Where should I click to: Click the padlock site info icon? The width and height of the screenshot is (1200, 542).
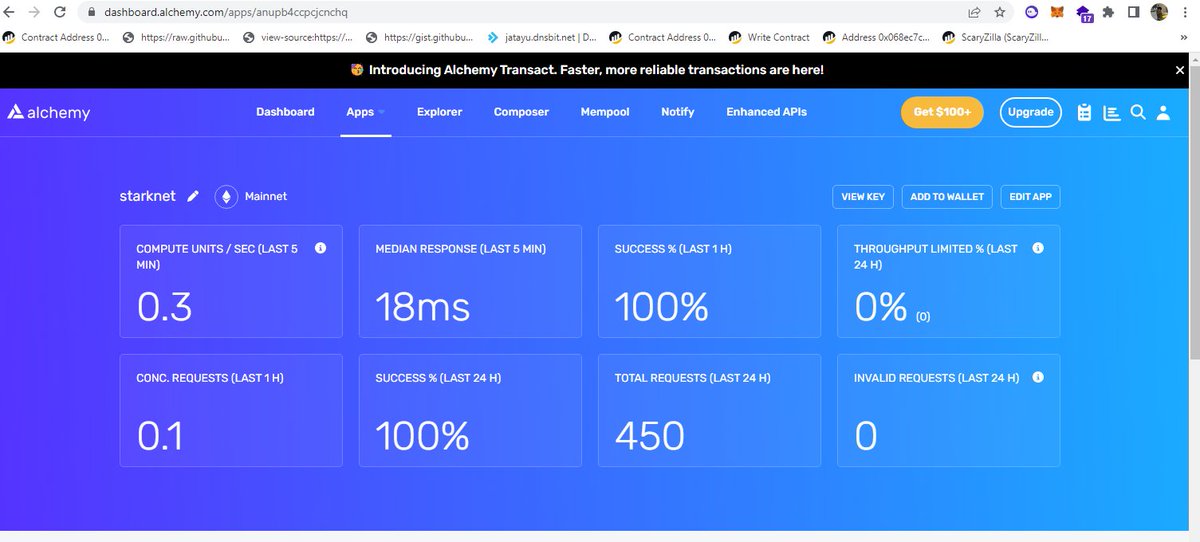point(91,13)
